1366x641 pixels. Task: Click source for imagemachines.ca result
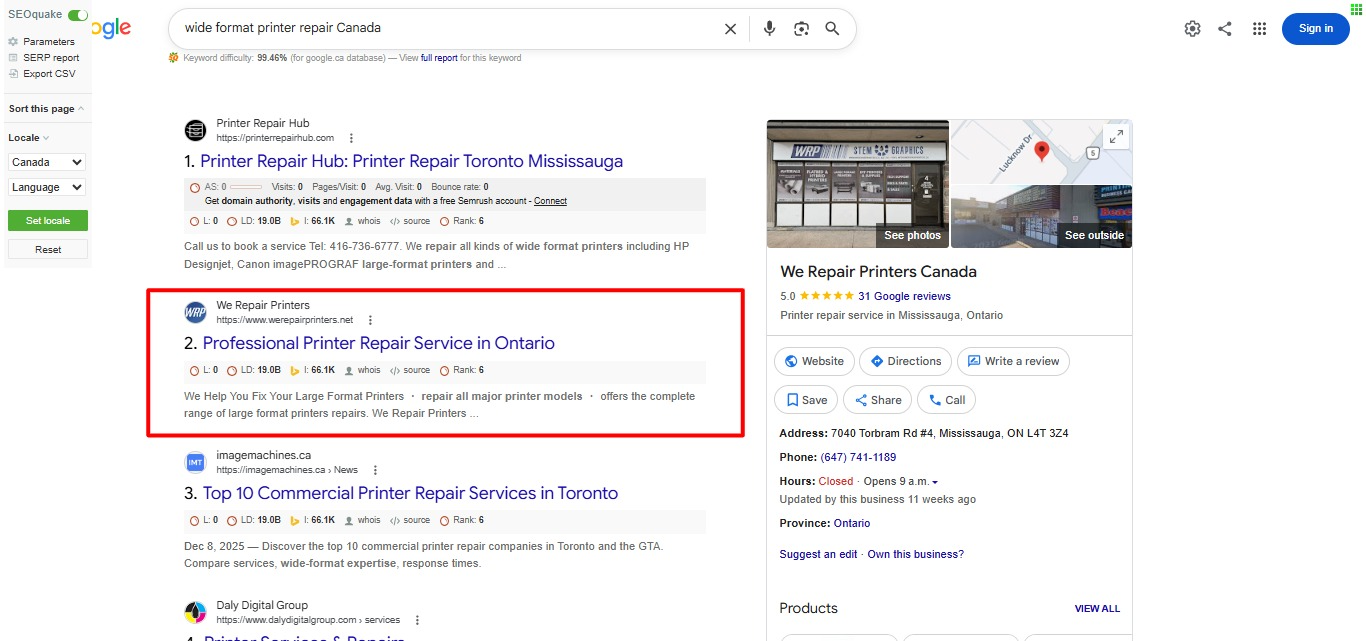410,520
